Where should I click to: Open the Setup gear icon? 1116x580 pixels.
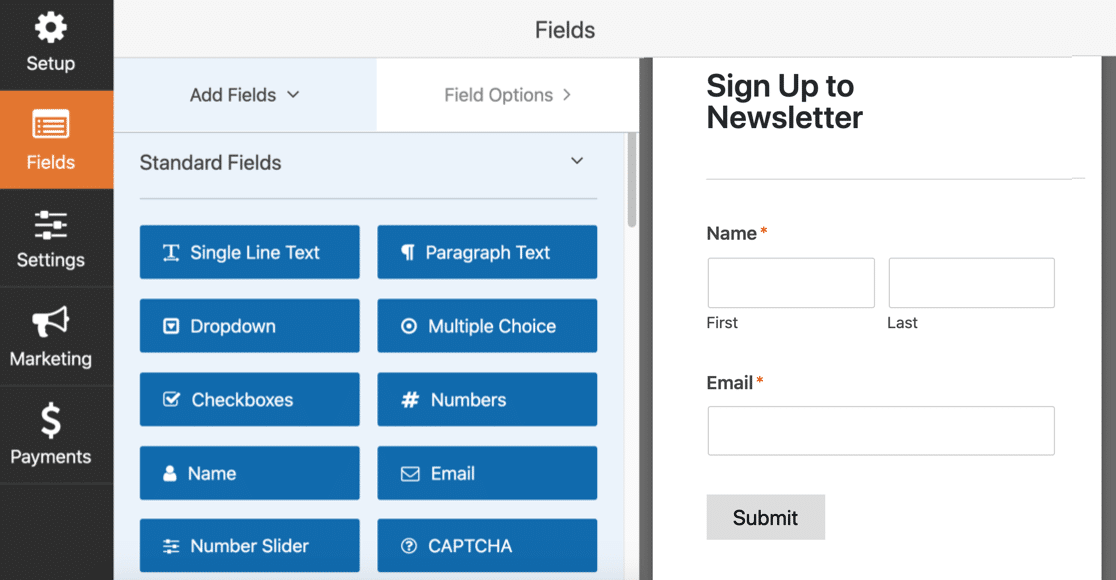(51, 27)
